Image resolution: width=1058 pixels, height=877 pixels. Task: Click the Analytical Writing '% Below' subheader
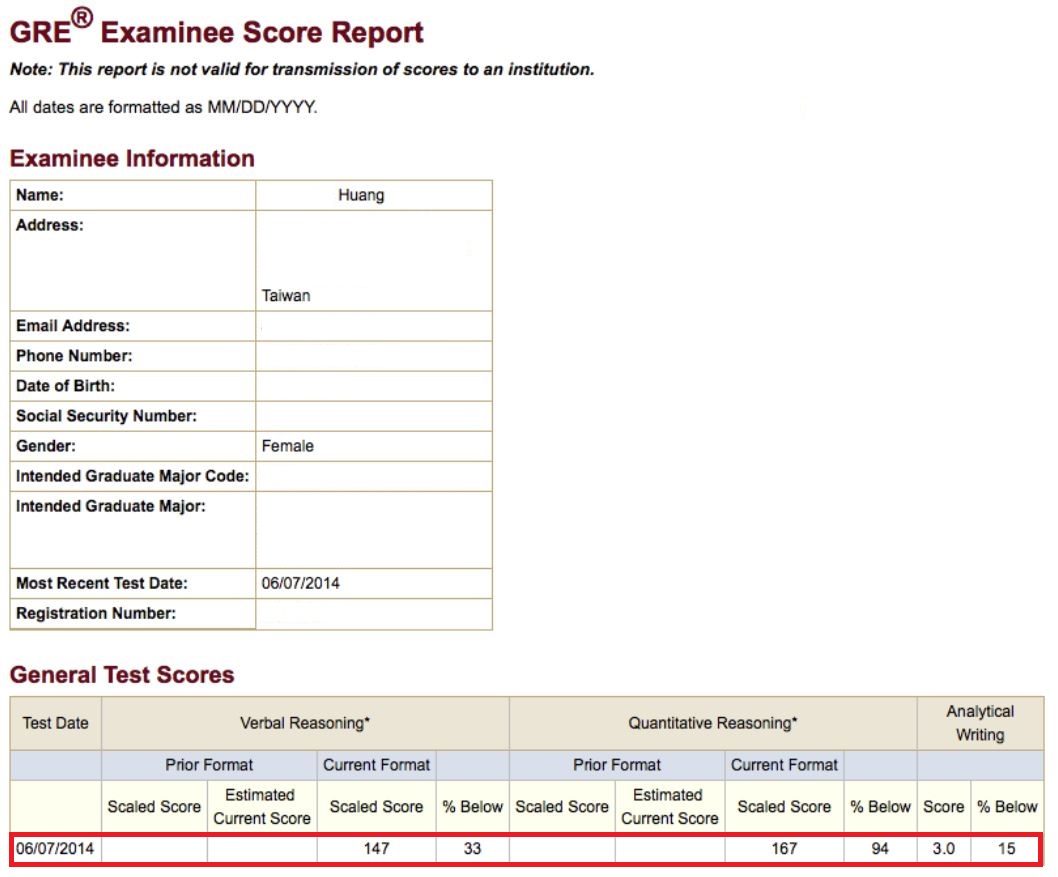1007,807
